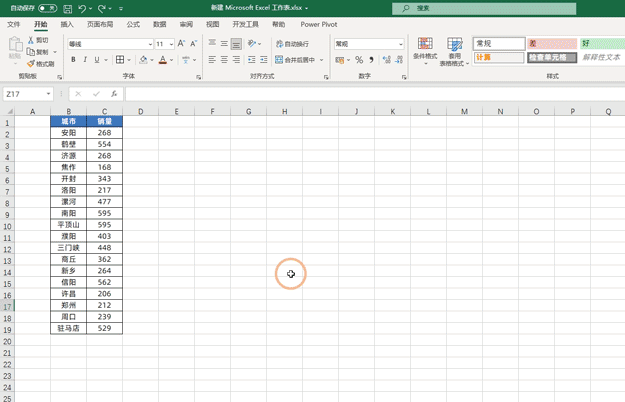Open the 文件 (File) menu tab
This screenshot has height=402, width=625.
click(x=14, y=24)
